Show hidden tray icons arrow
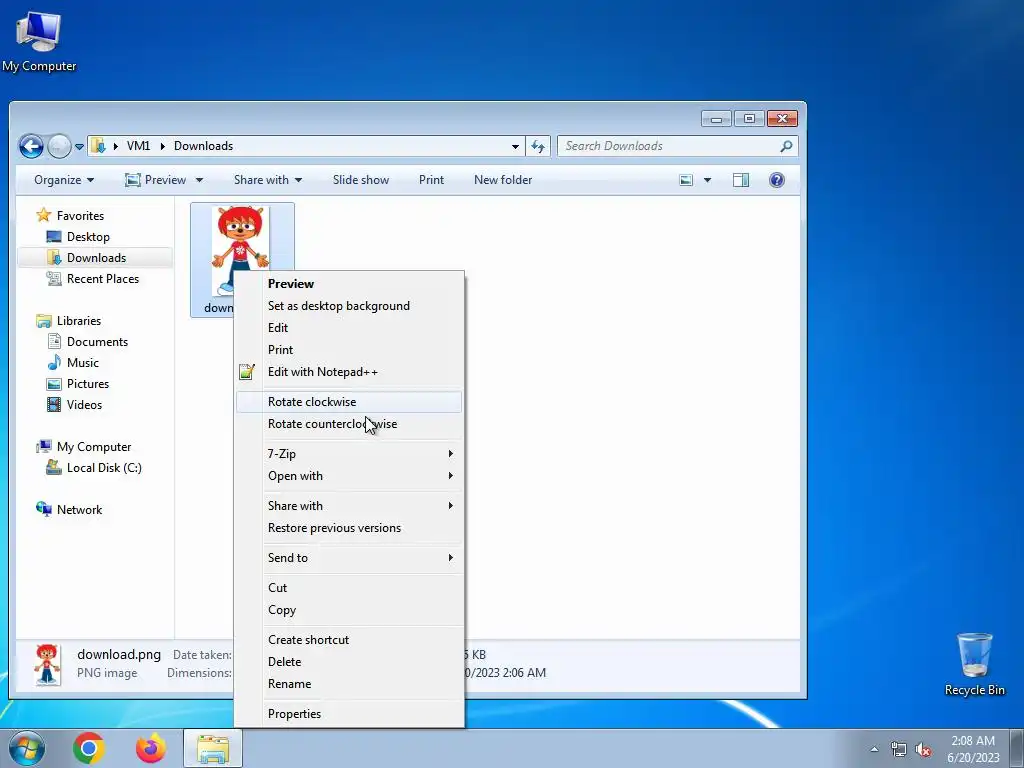Screen dimensions: 1024x768 (x=874, y=749)
